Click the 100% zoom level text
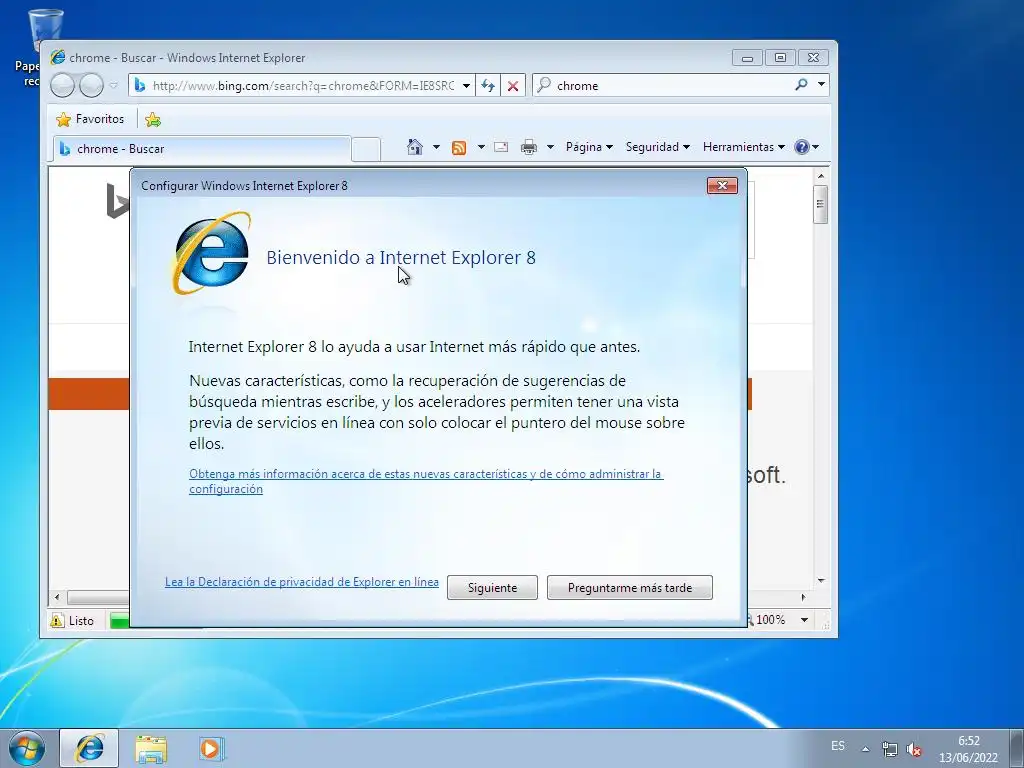 tap(771, 620)
